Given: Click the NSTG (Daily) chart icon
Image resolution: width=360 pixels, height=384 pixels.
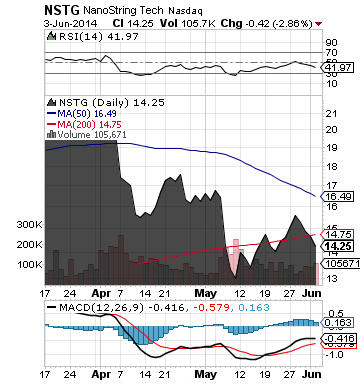Looking at the screenshot, I should click(x=51, y=102).
